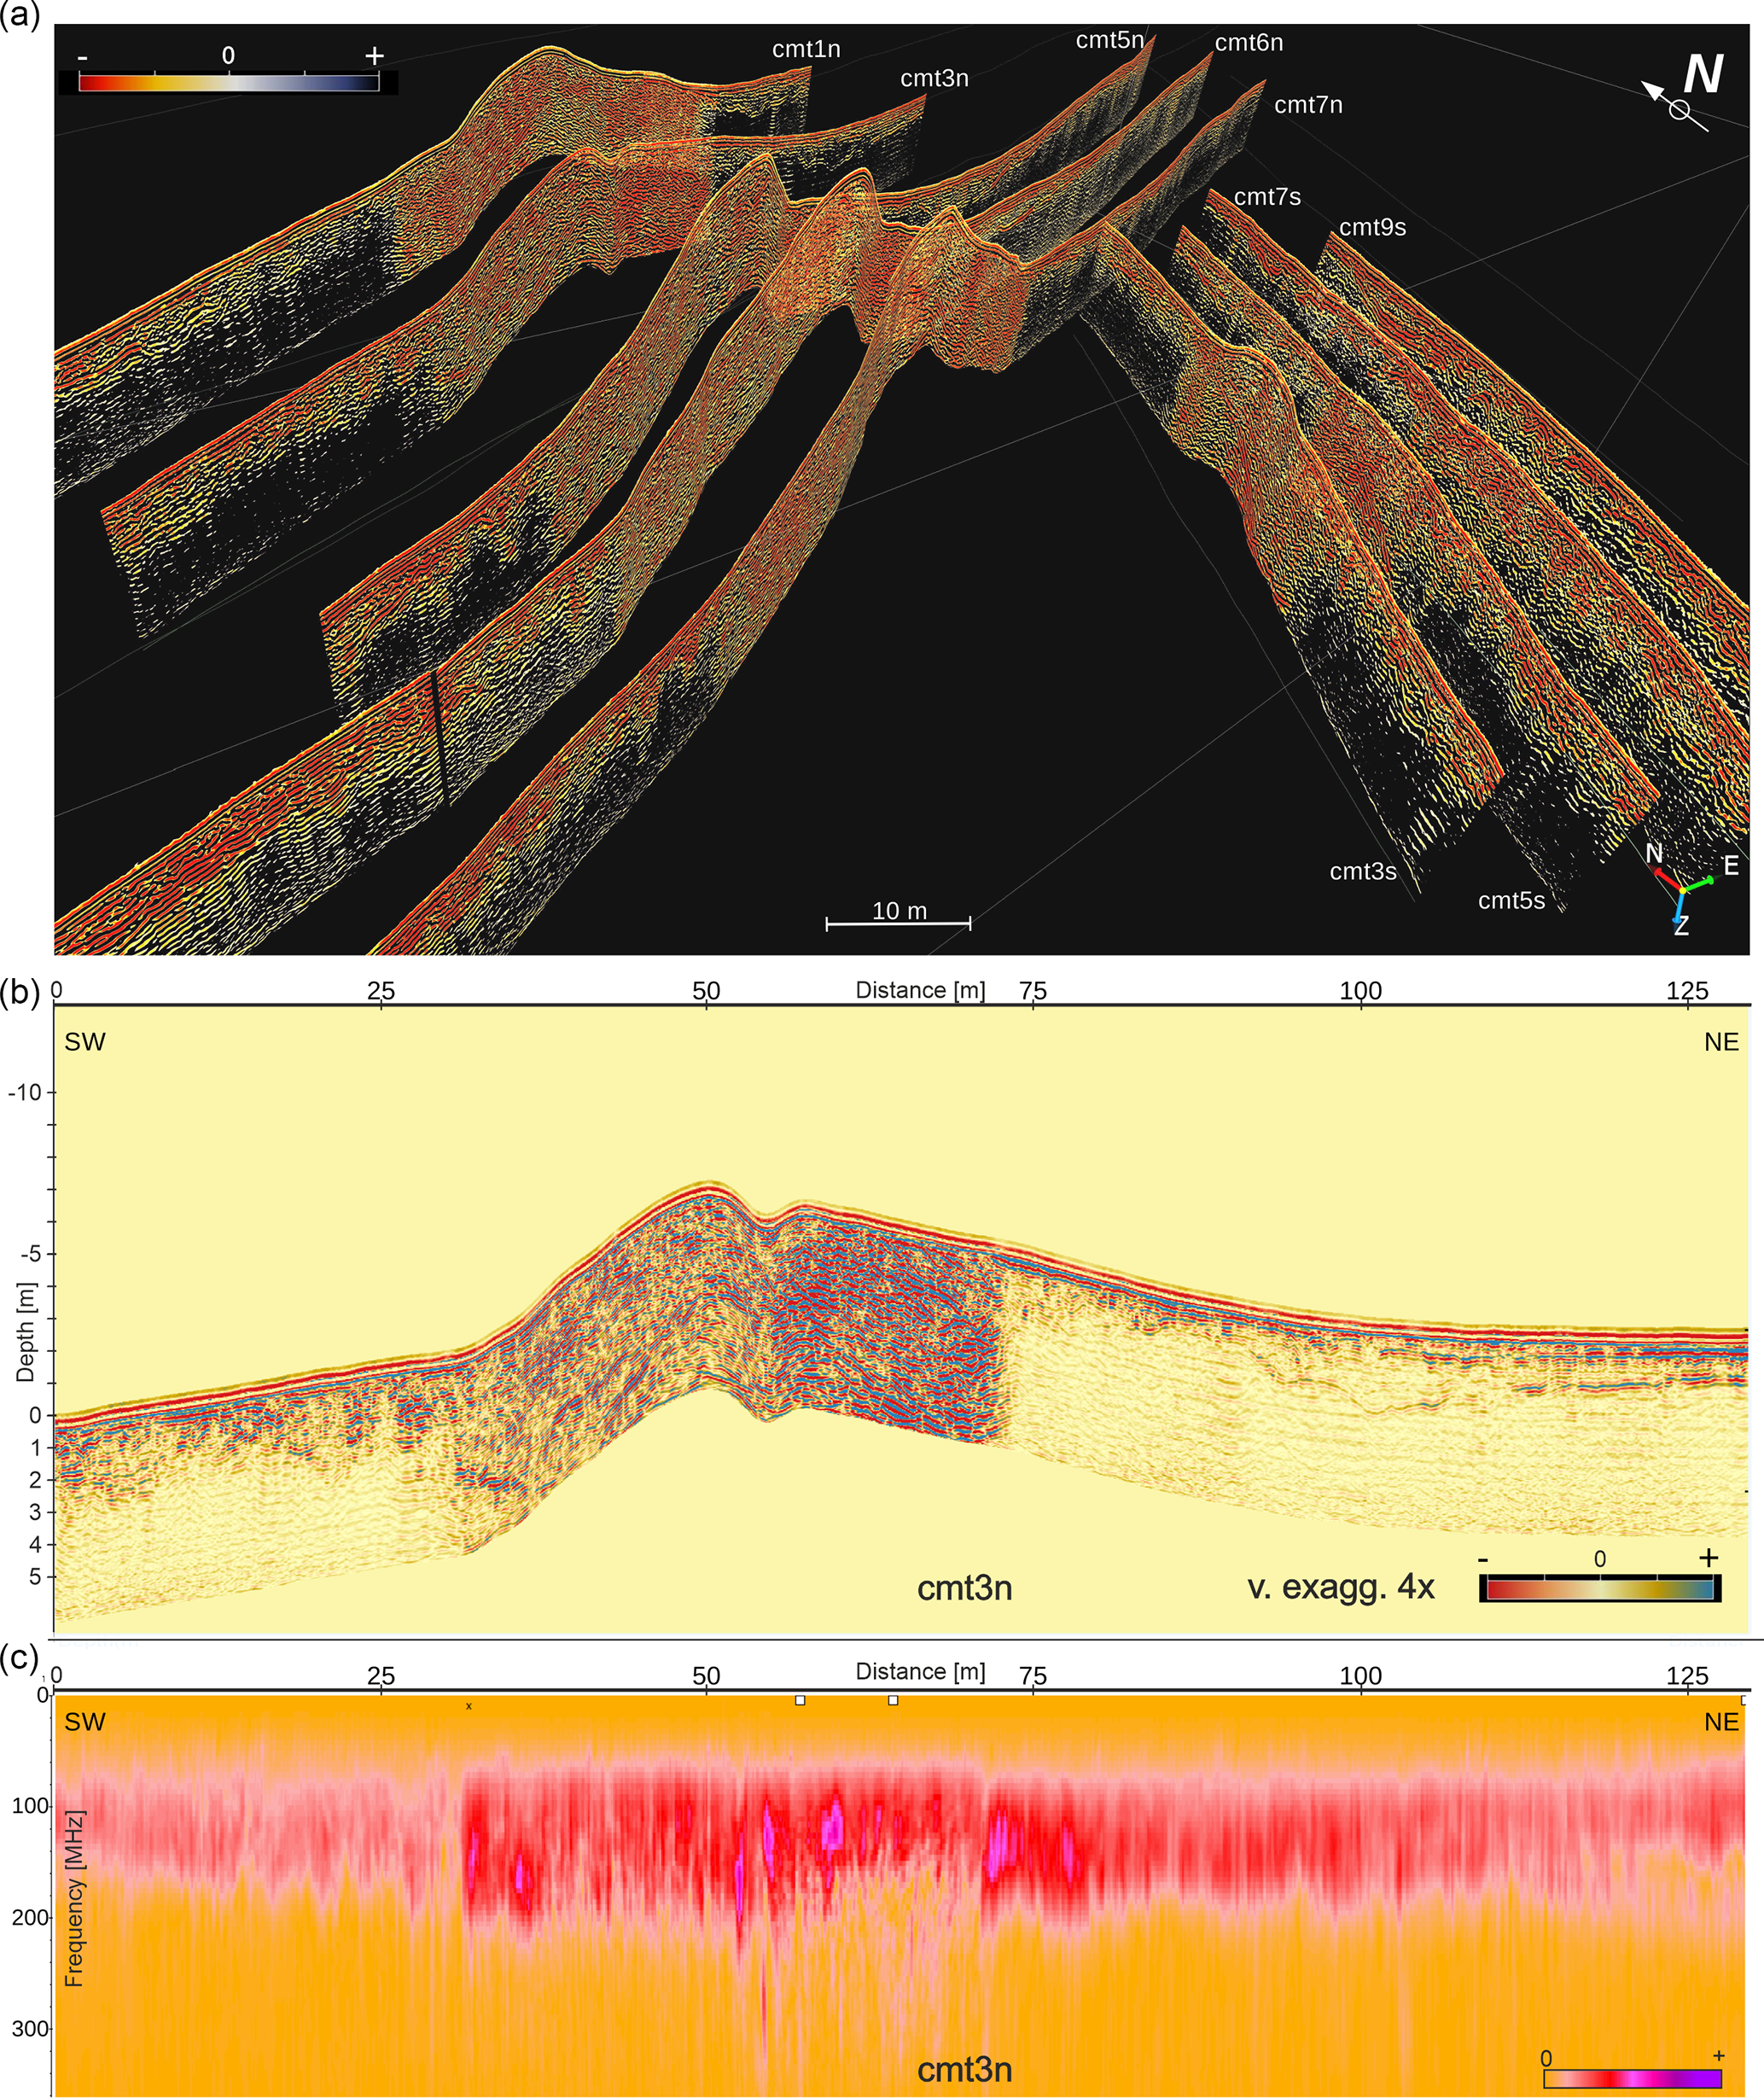Image resolution: width=1764 pixels, height=2098 pixels.
Task: Click the small x marker atop the spectrogram
Action: (469, 1706)
